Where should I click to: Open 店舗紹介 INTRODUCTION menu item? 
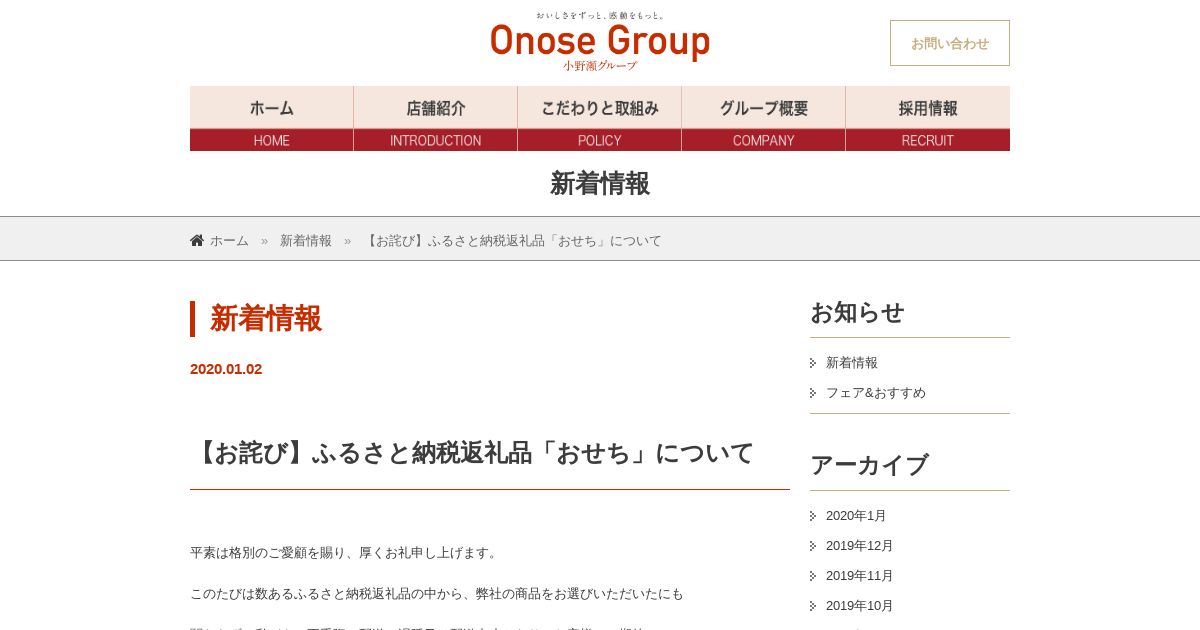(436, 118)
